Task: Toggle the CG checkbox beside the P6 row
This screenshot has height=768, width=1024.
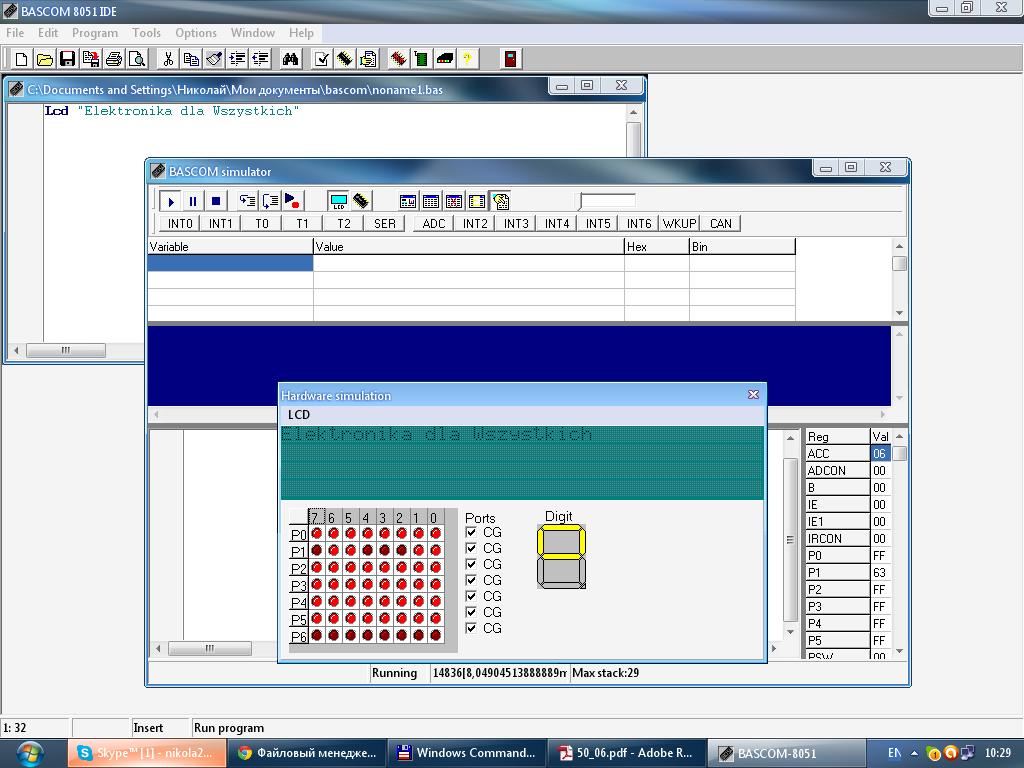Action: (x=471, y=628)
